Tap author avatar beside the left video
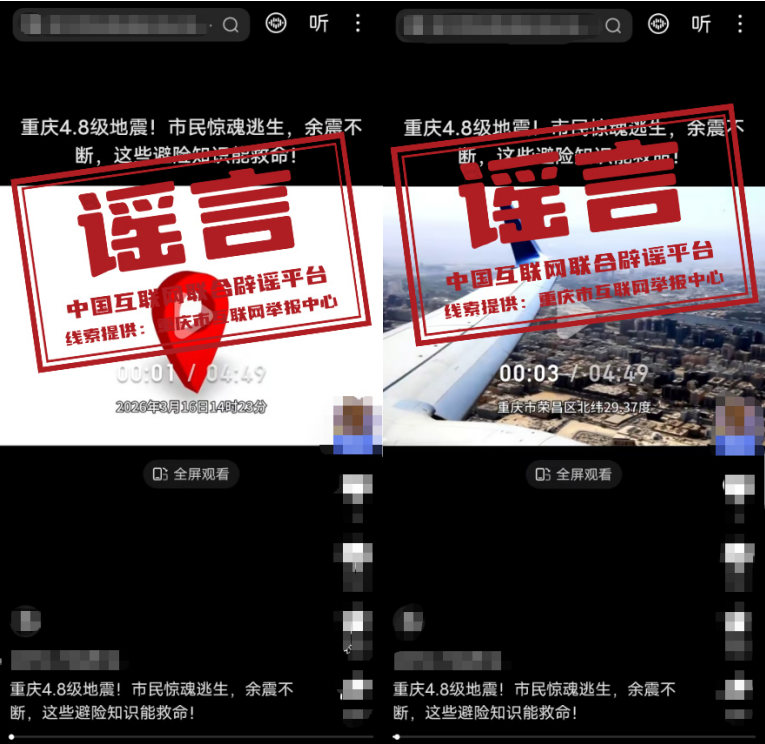The width and height of the screenshot is (765, 744). coord(352,424)
